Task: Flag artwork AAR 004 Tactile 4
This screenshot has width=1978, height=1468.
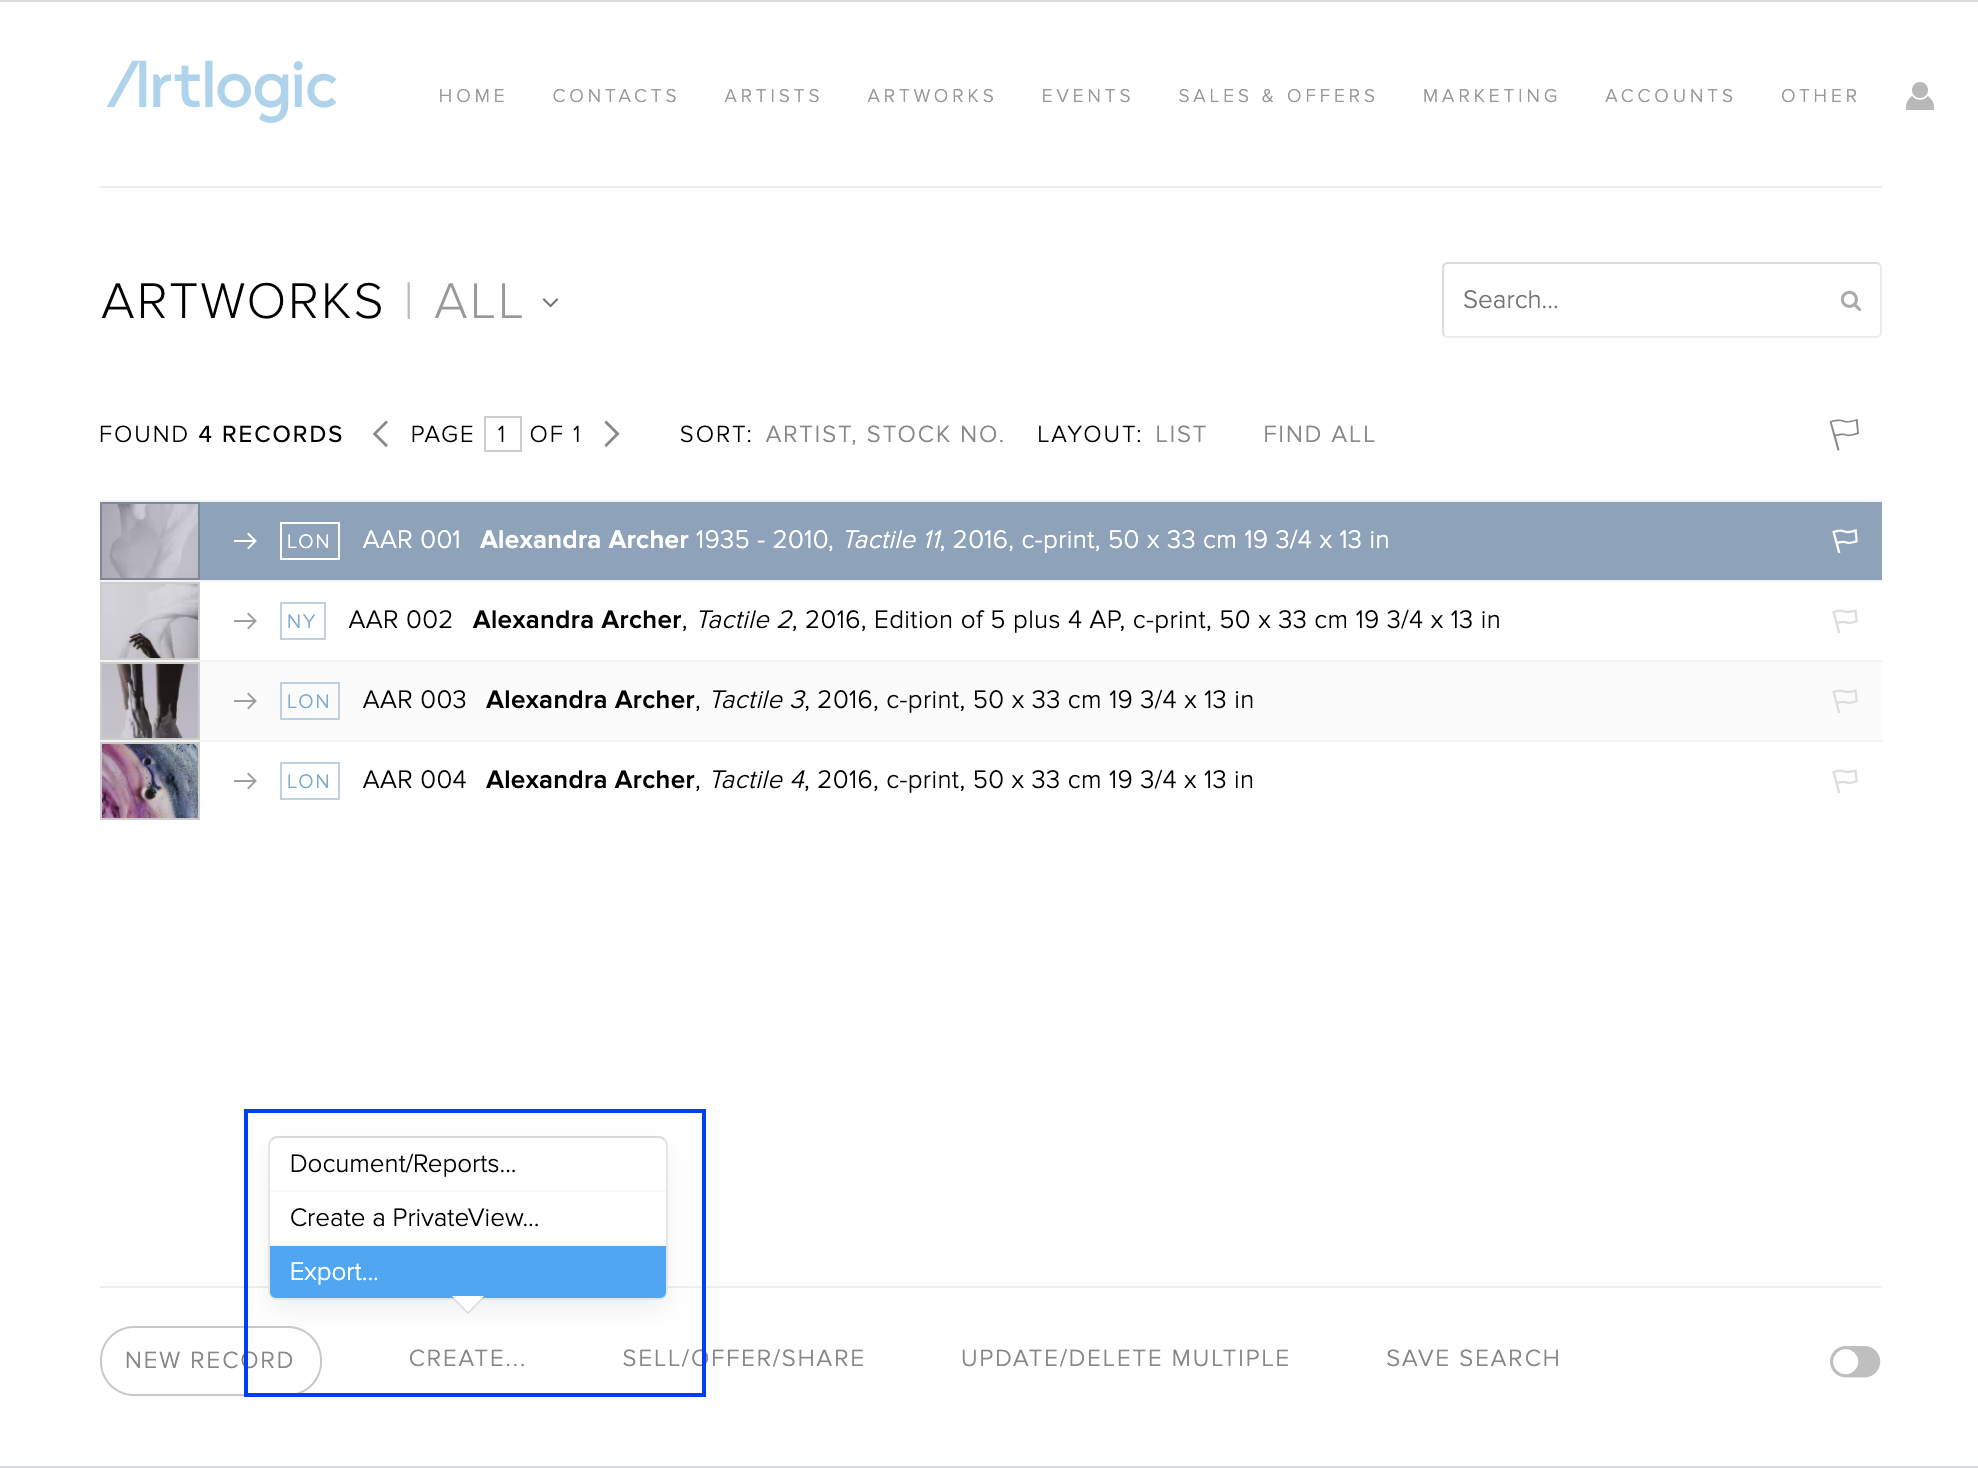Action: 1844,780
